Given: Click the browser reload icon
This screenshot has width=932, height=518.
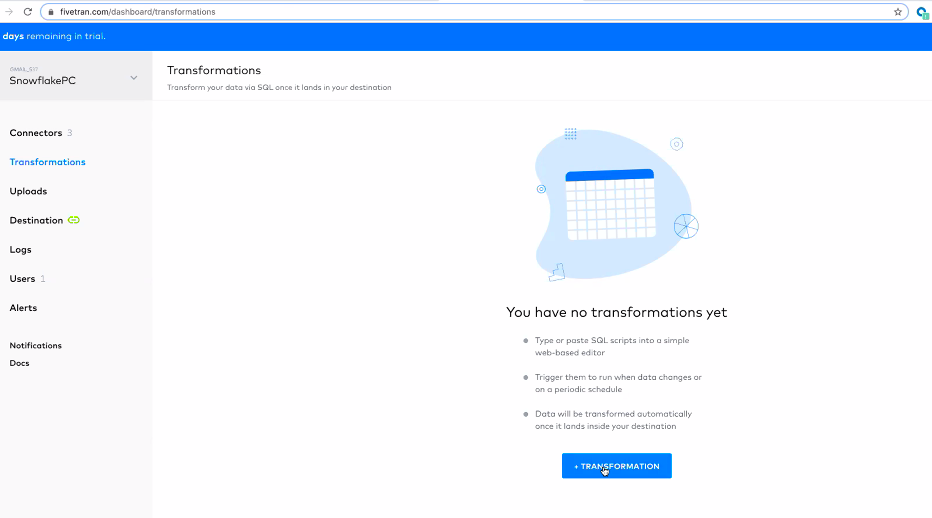Looking at the screenshot, I should click(28, 12).
